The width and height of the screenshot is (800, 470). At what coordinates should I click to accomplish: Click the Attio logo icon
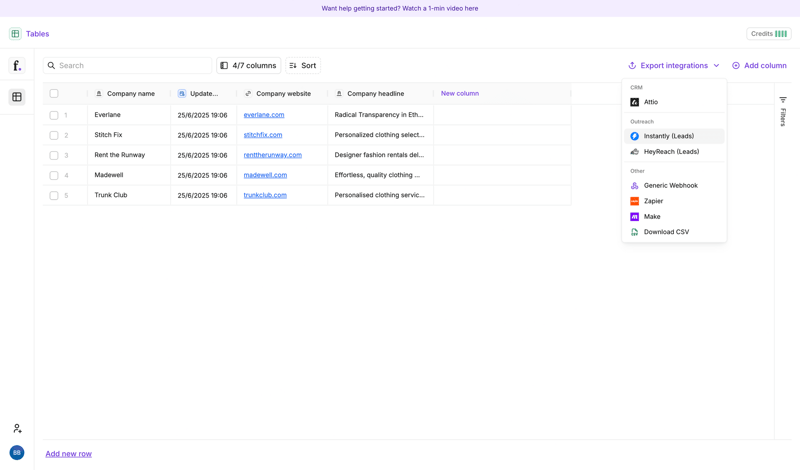[634, 102]
